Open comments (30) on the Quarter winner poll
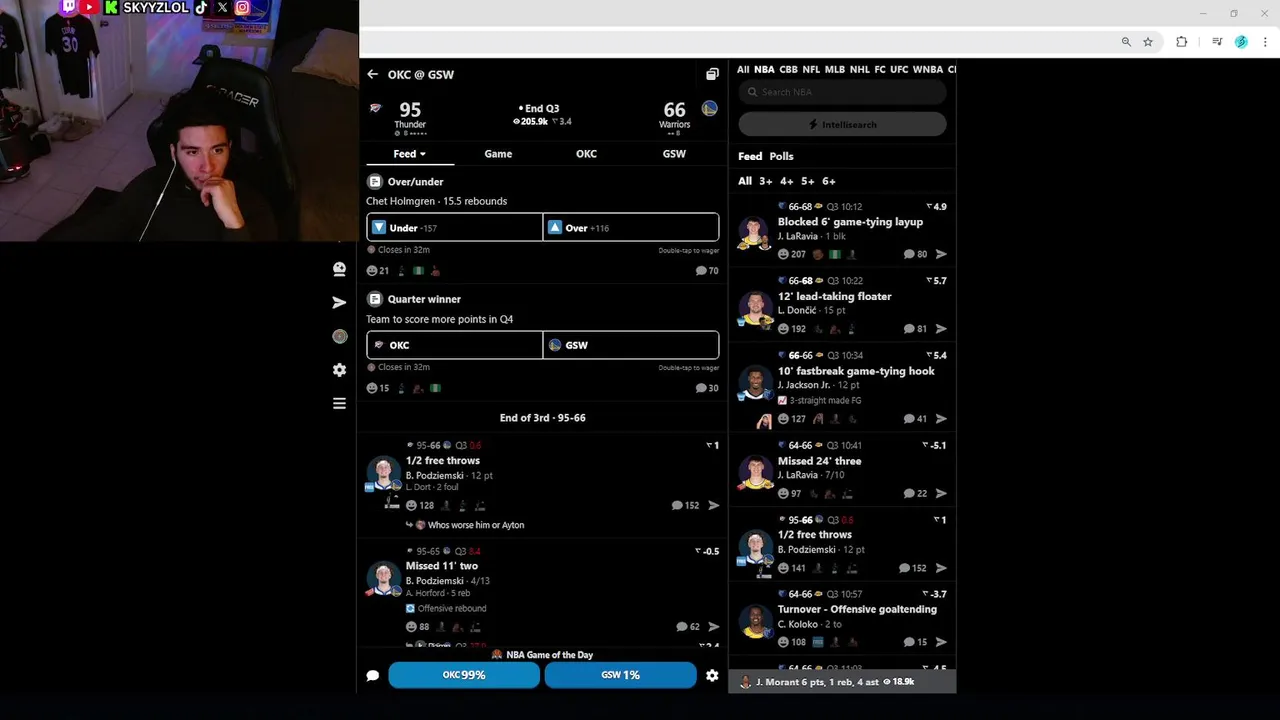This screenshot has height=720, width=1280. tap(707, 388)
